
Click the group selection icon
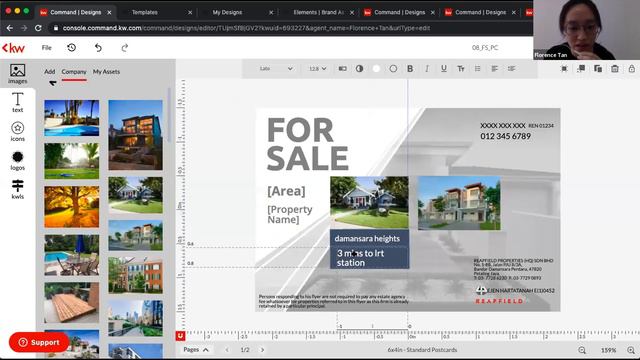pyautogui.click(x=564, y=69)
